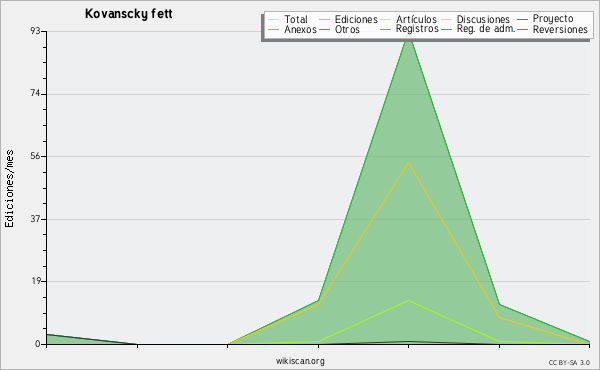Click the Artículos legend color line
This screenshot has width=600, height=370.
coord(385,20)
